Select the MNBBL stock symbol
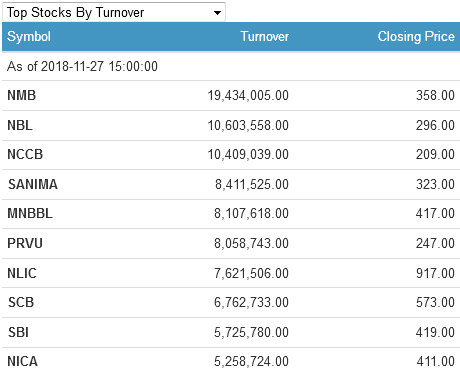This screenshot has height=372, width=460. (30, 213)
